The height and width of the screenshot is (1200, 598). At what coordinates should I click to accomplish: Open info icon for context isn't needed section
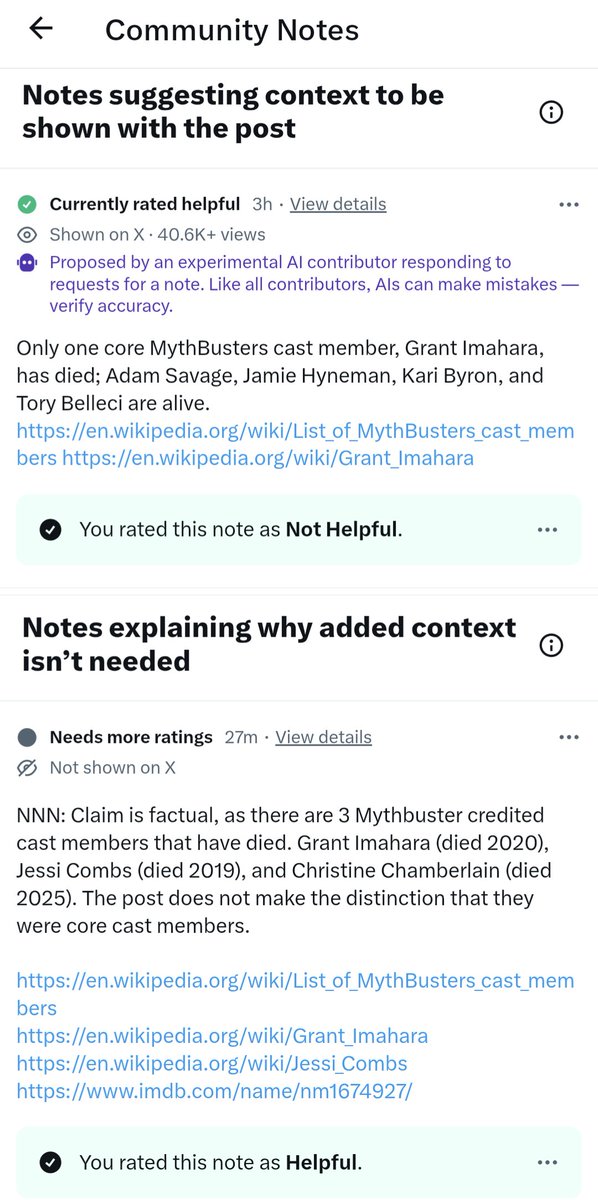[551, 645]
